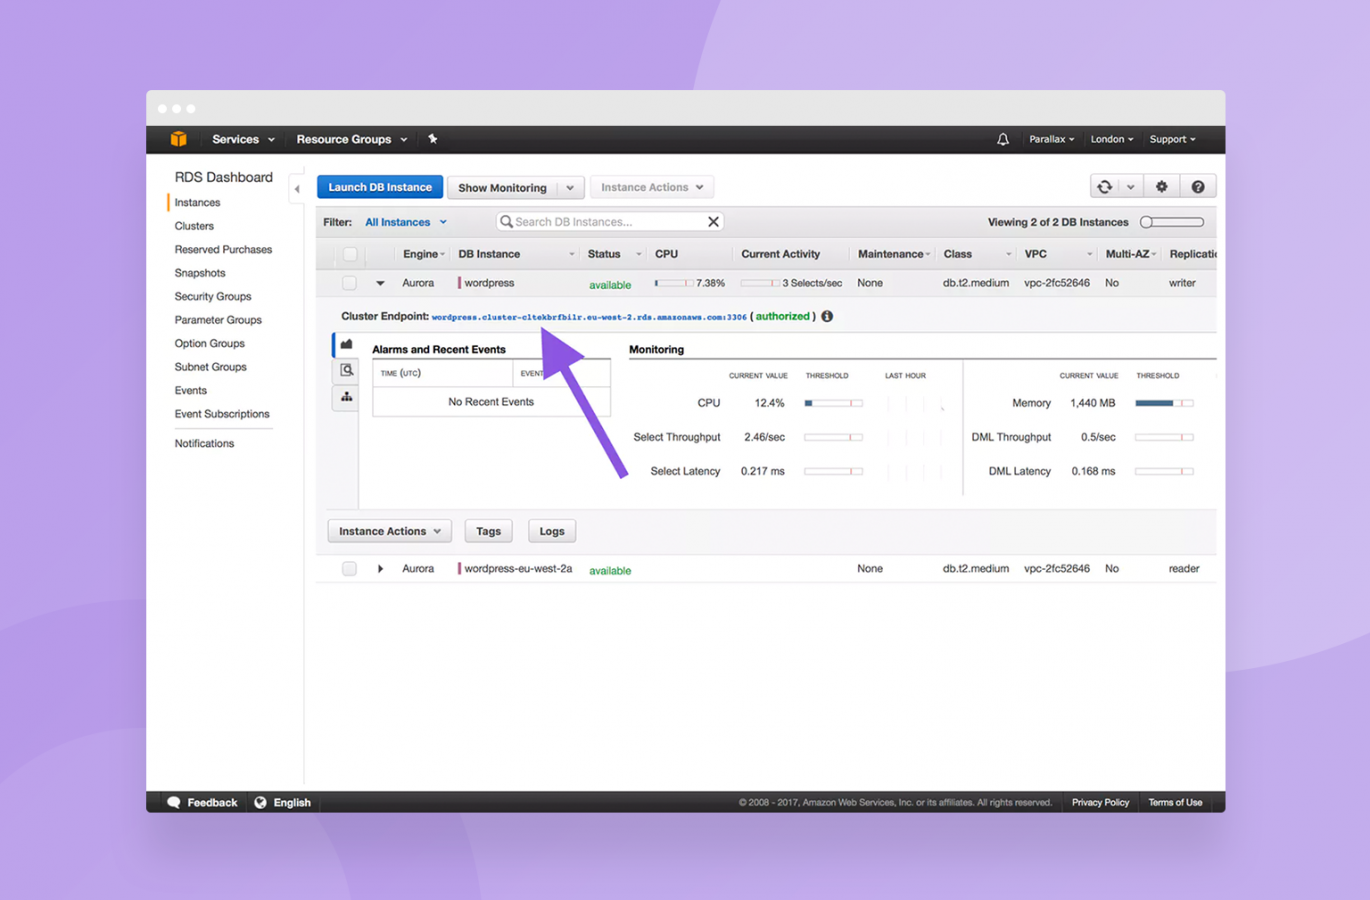Open the refresh options dropdown arrow
Viewport: 1370px width, 900px height.
pyautogui.click(x=1130, y=187)
